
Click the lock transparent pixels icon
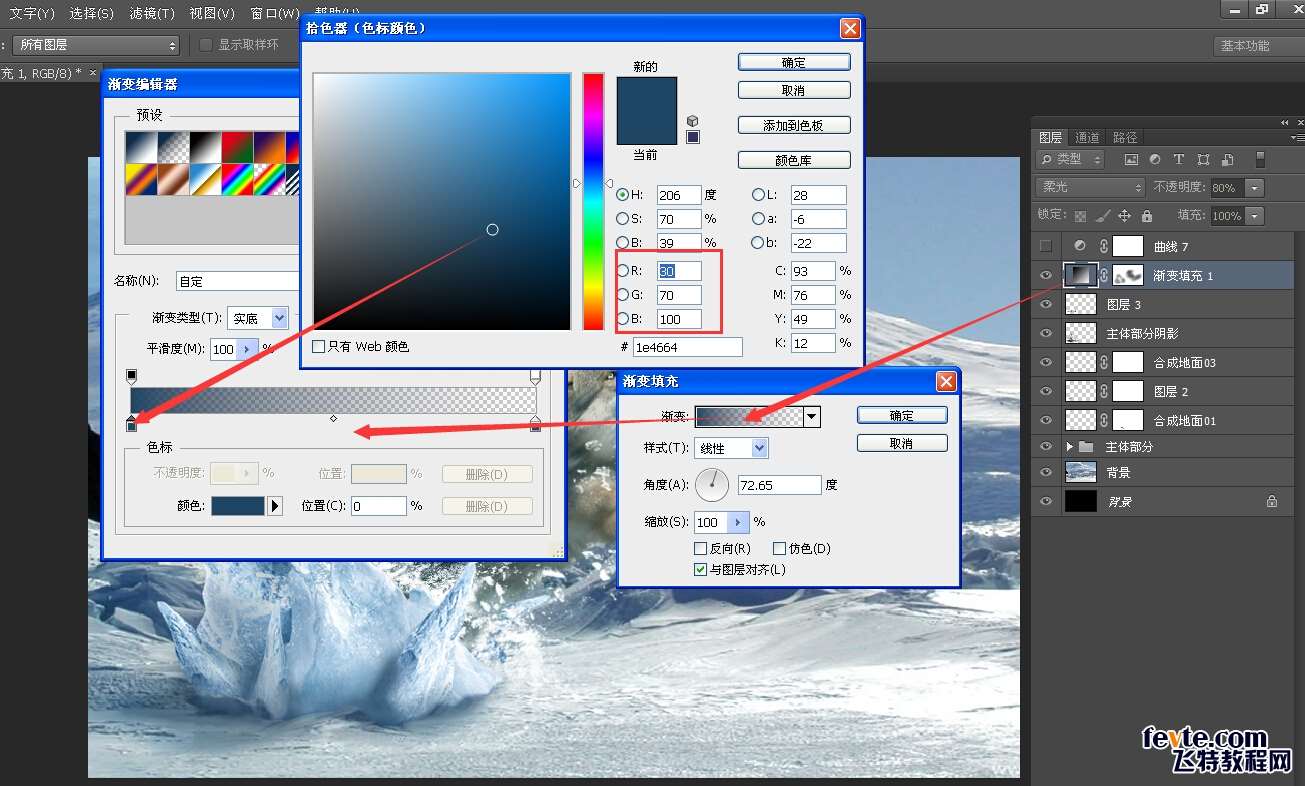click(x=1080, y=215)
